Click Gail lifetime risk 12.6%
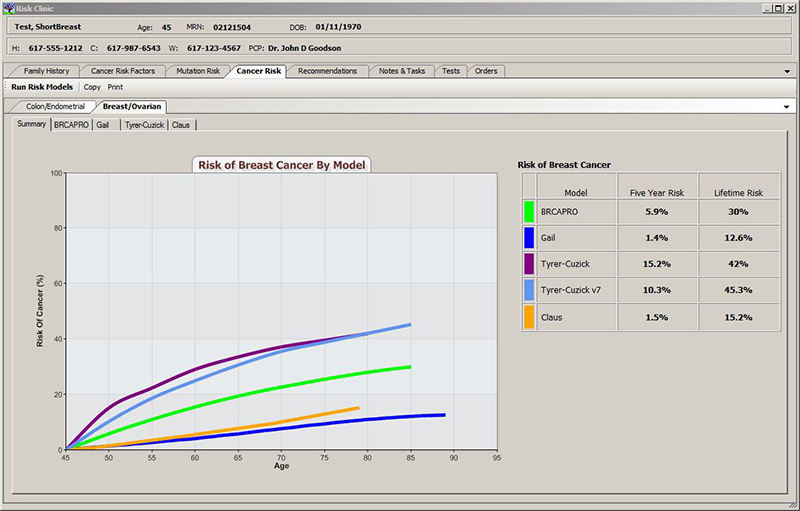 pyautogui.click(x=738, y=238)
